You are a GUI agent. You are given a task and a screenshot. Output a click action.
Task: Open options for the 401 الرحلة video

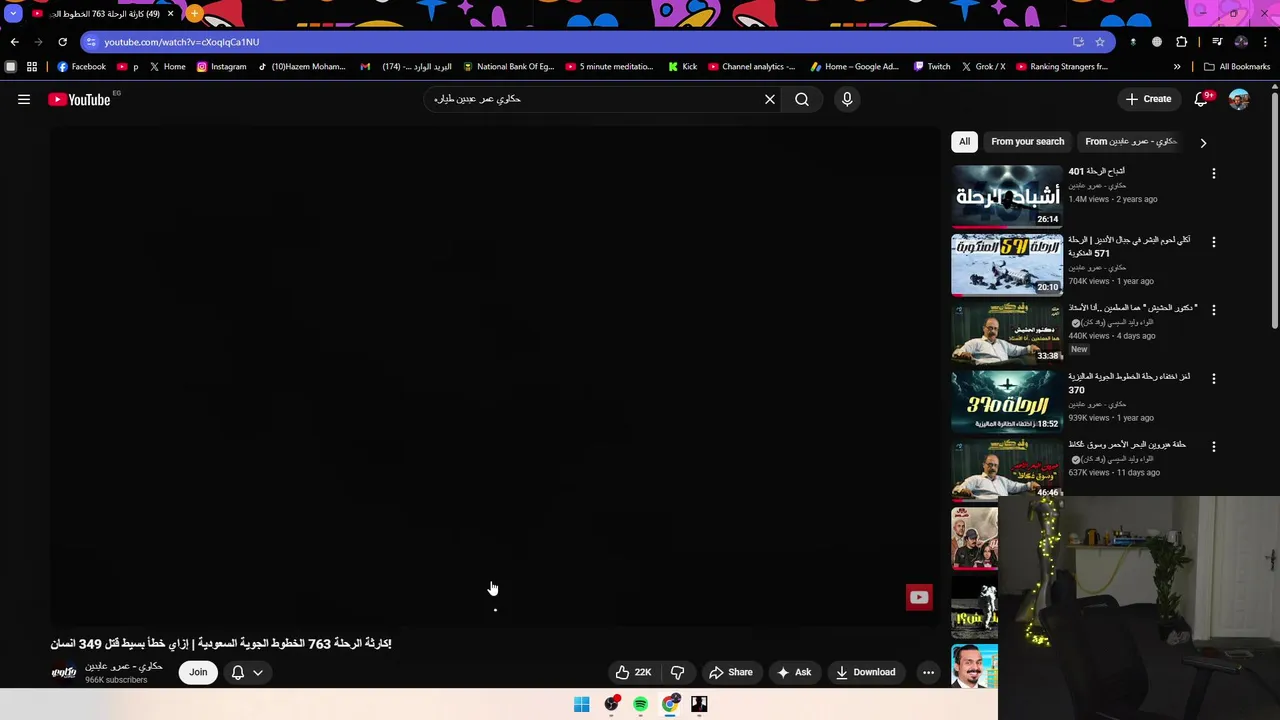tap(1214, 174)
